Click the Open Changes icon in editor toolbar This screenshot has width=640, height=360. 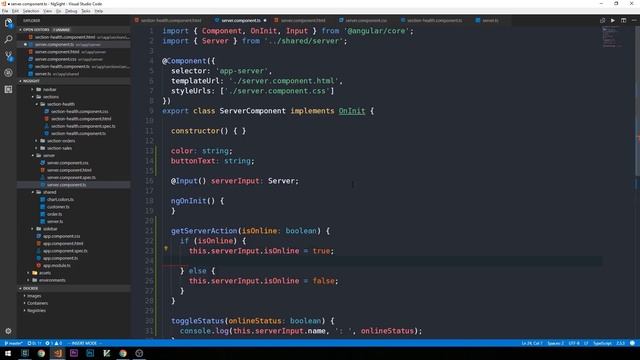click(602, 20)
